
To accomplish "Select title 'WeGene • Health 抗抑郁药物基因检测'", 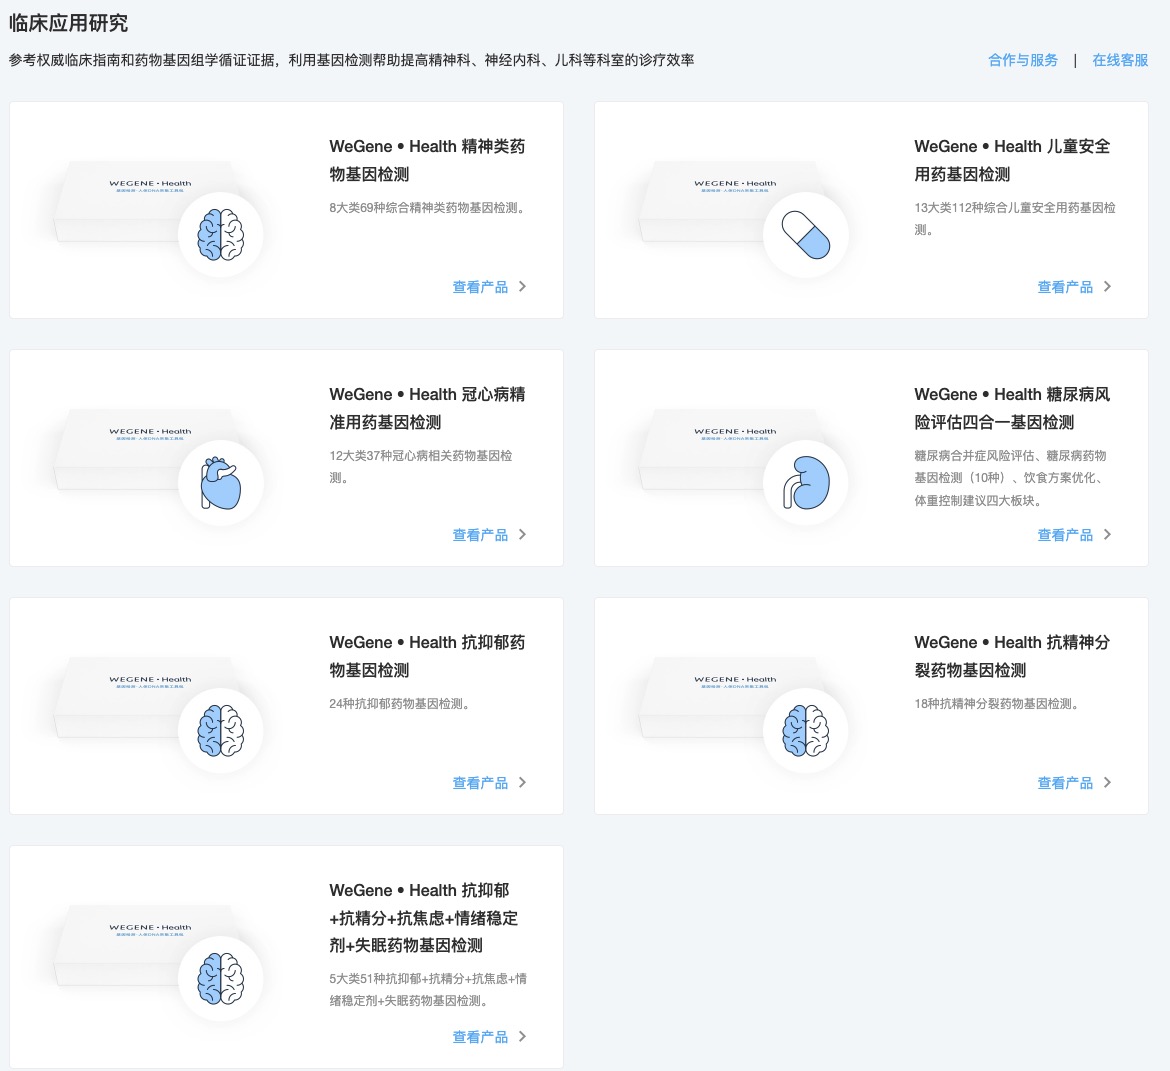I will point(428,656).
